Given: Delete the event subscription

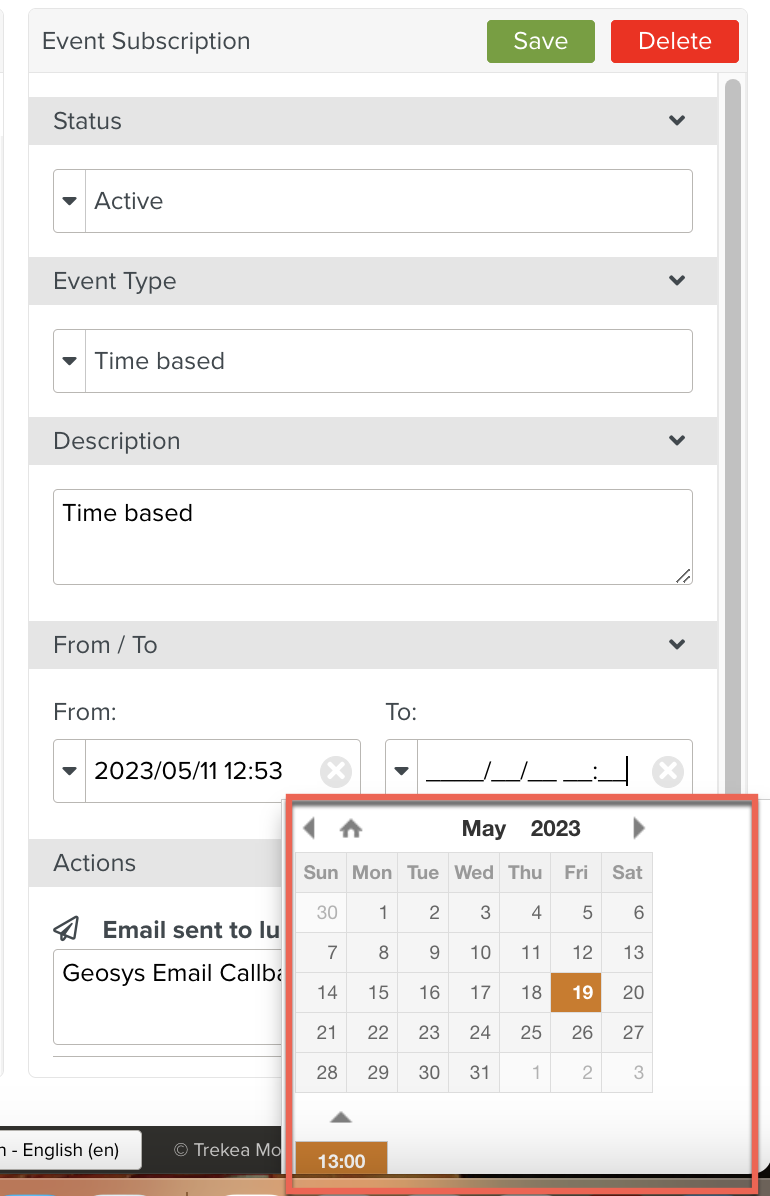Looking at the screenshot, I should tap(674, 41).
